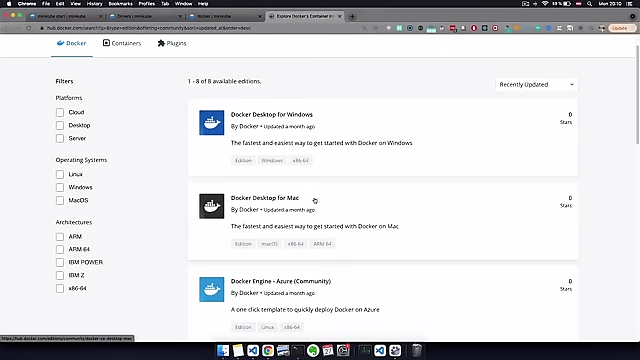Open the Help menu
The height and width of the screenshot is (360, 640).
click(203, 4)
